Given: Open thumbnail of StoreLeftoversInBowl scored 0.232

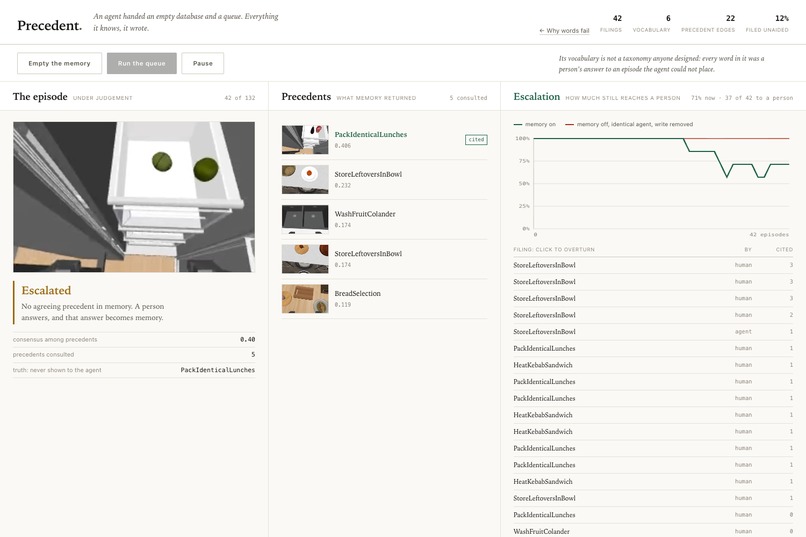Looking at the screenshot, I should [x=305, y=179].
